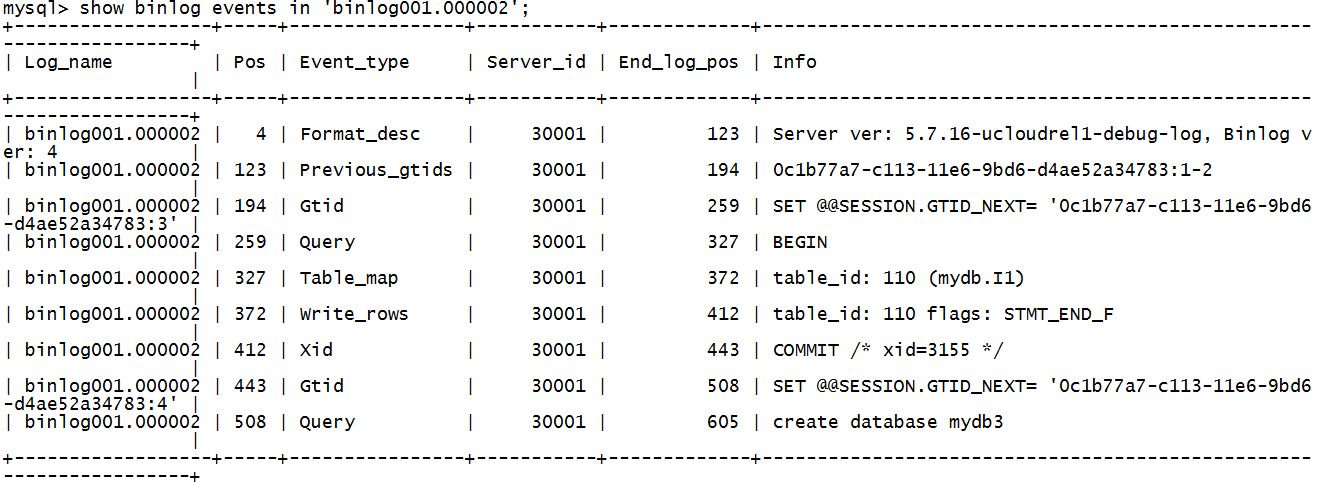
Task: Click the Pos value 443
Action: (x=250, y=386)
